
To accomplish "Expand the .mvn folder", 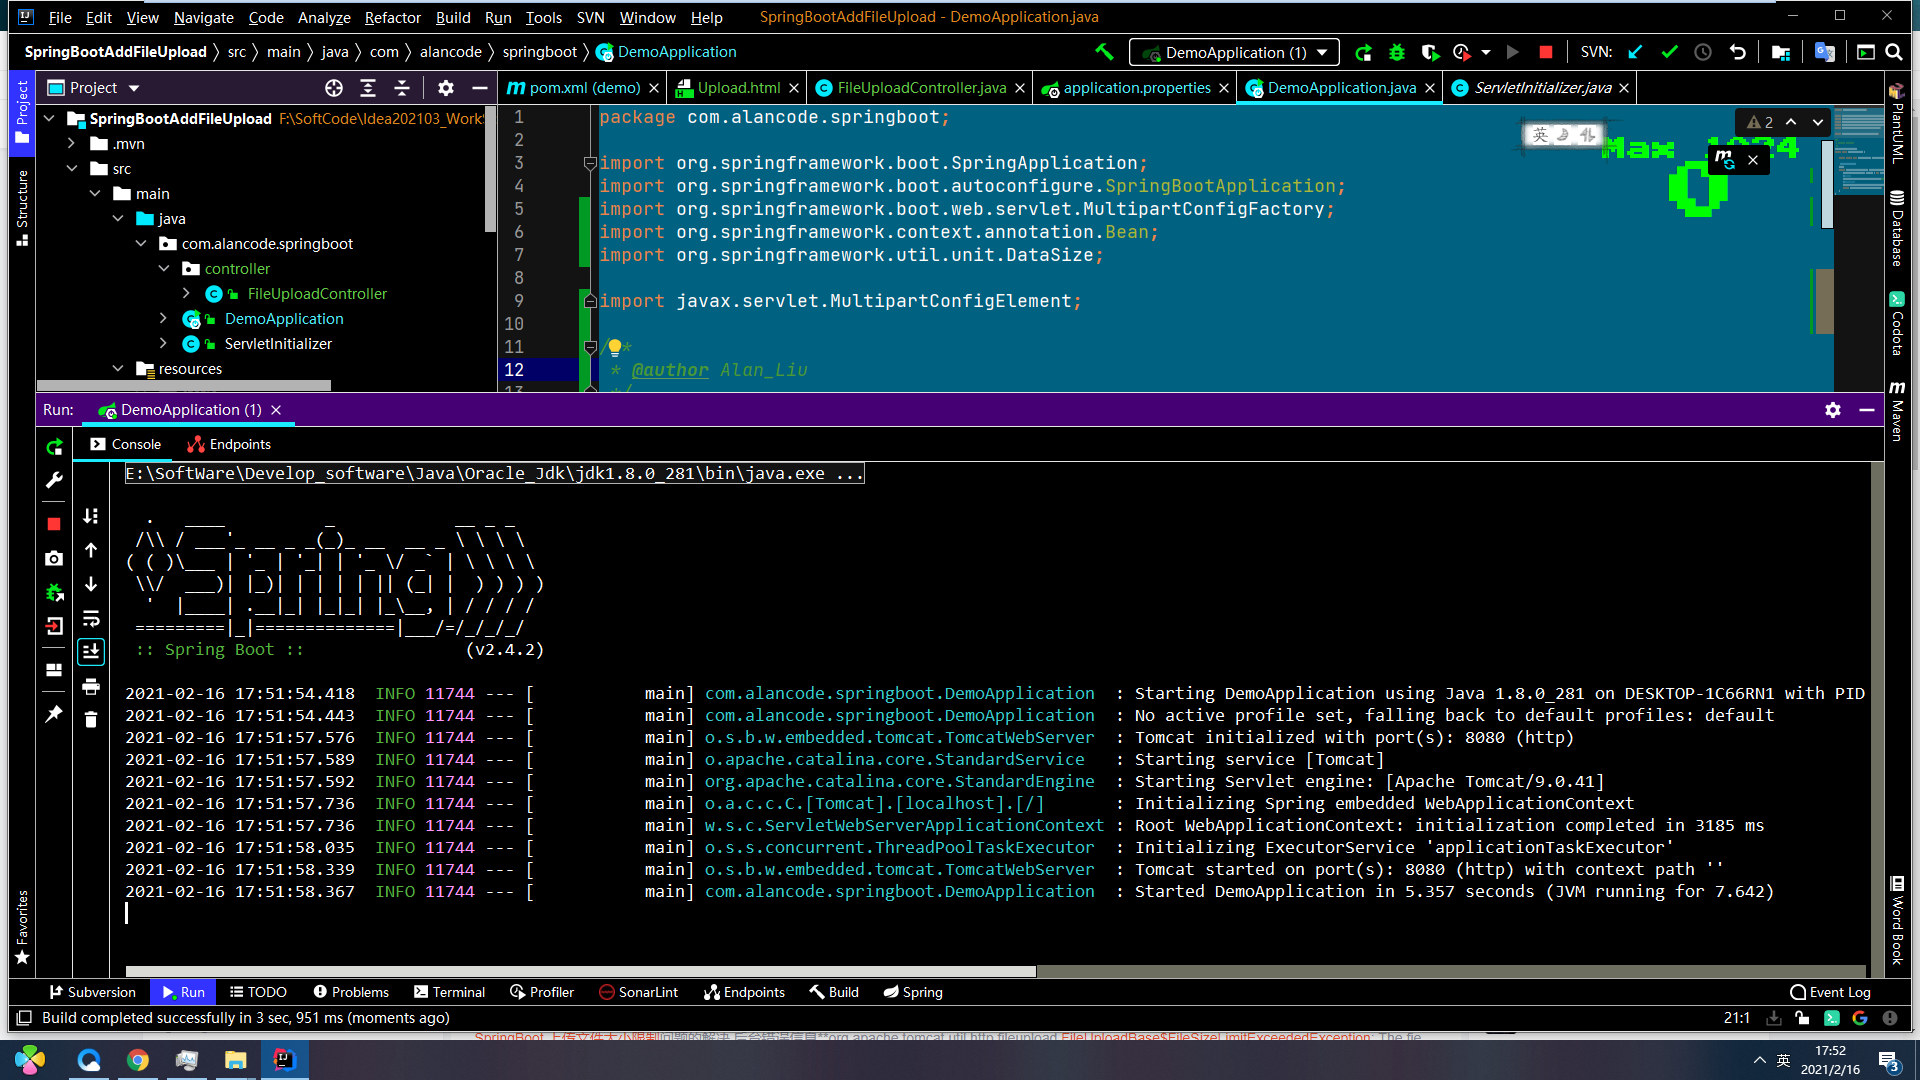I will (72, 144).
